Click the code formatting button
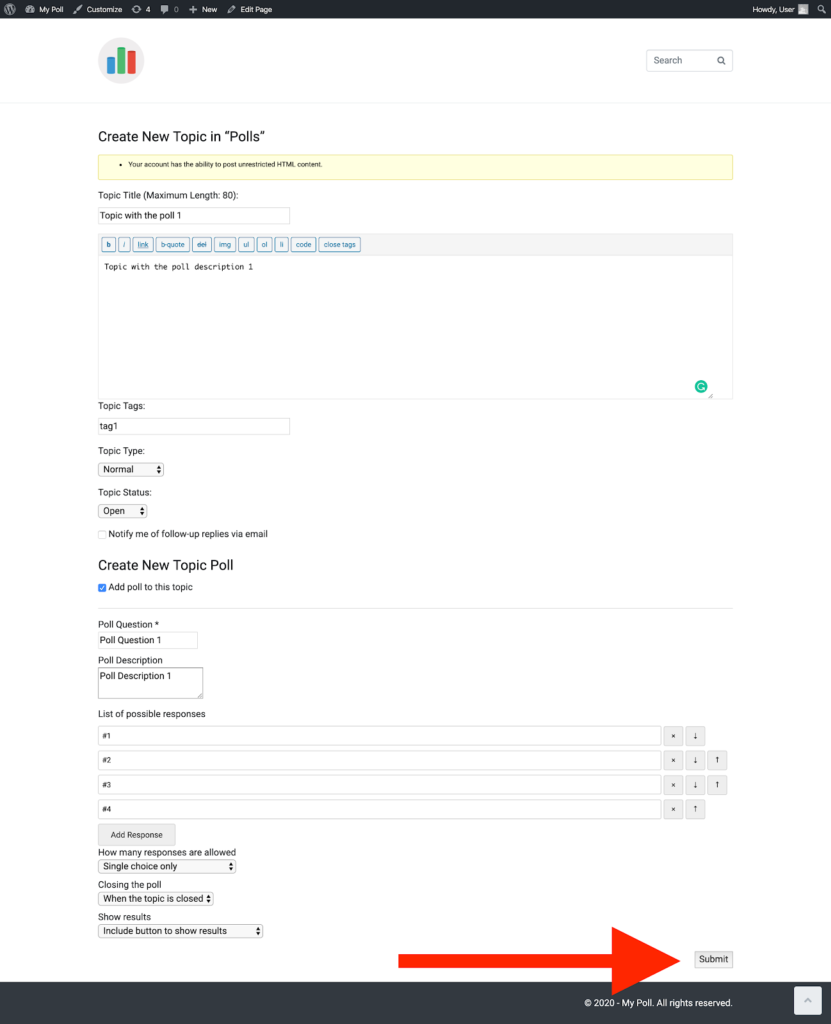Viewport: 831px width, 1024px height. tap(302, 244)
